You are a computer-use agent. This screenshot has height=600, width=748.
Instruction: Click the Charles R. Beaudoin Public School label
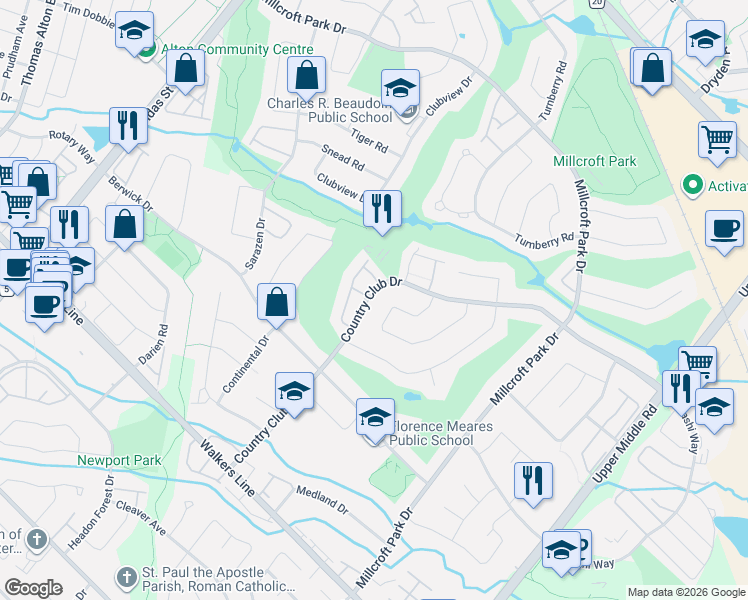coord(330,110)
